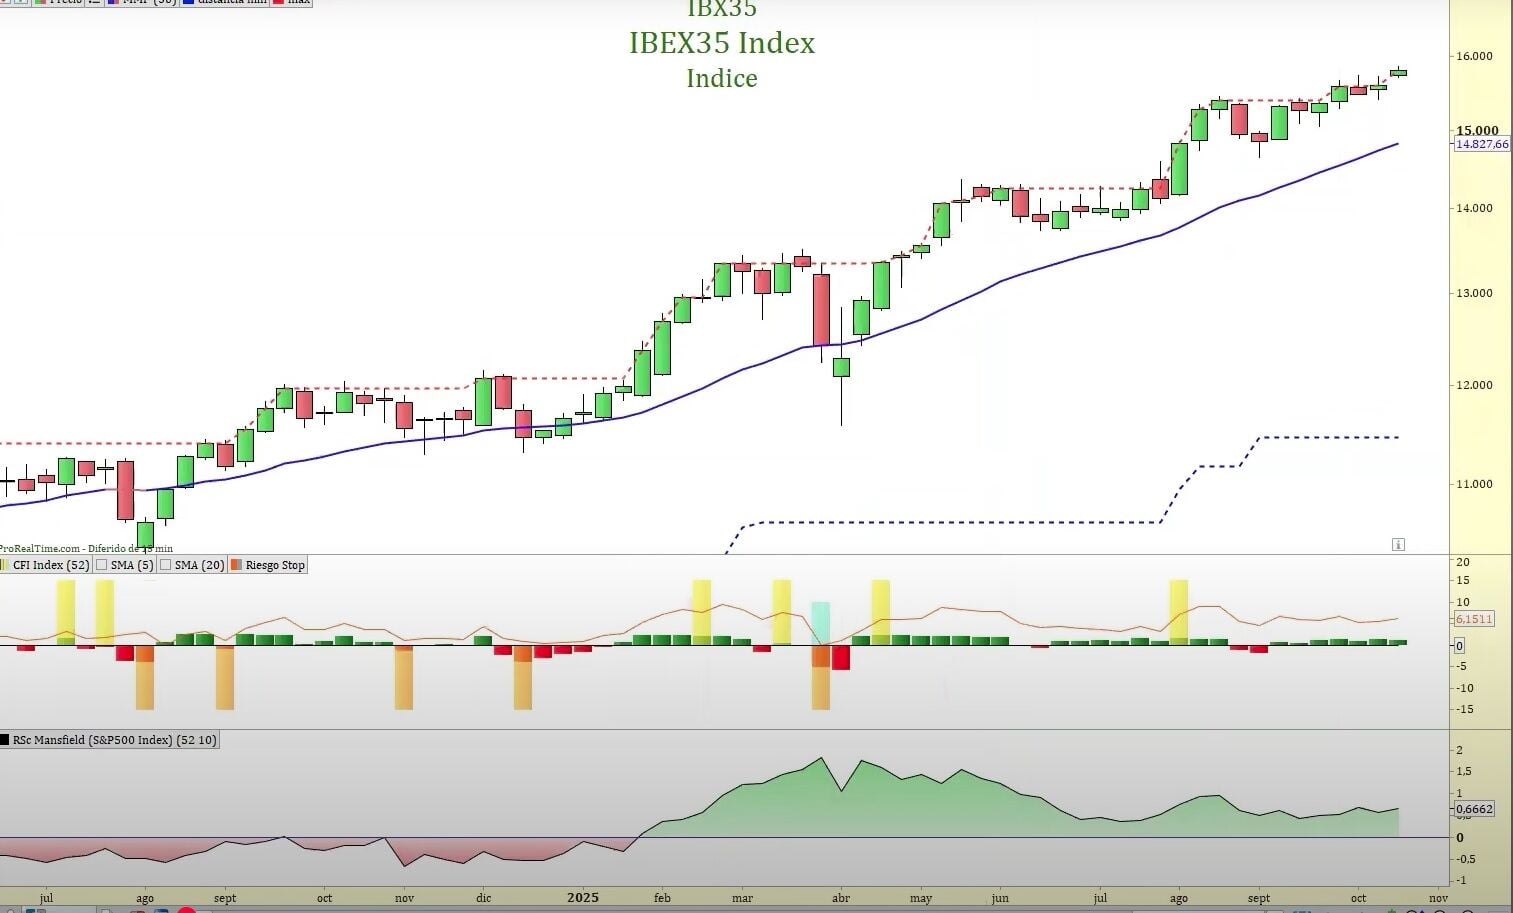Click the 11.000 price axis label
1513x913 pixels.
1475,484
